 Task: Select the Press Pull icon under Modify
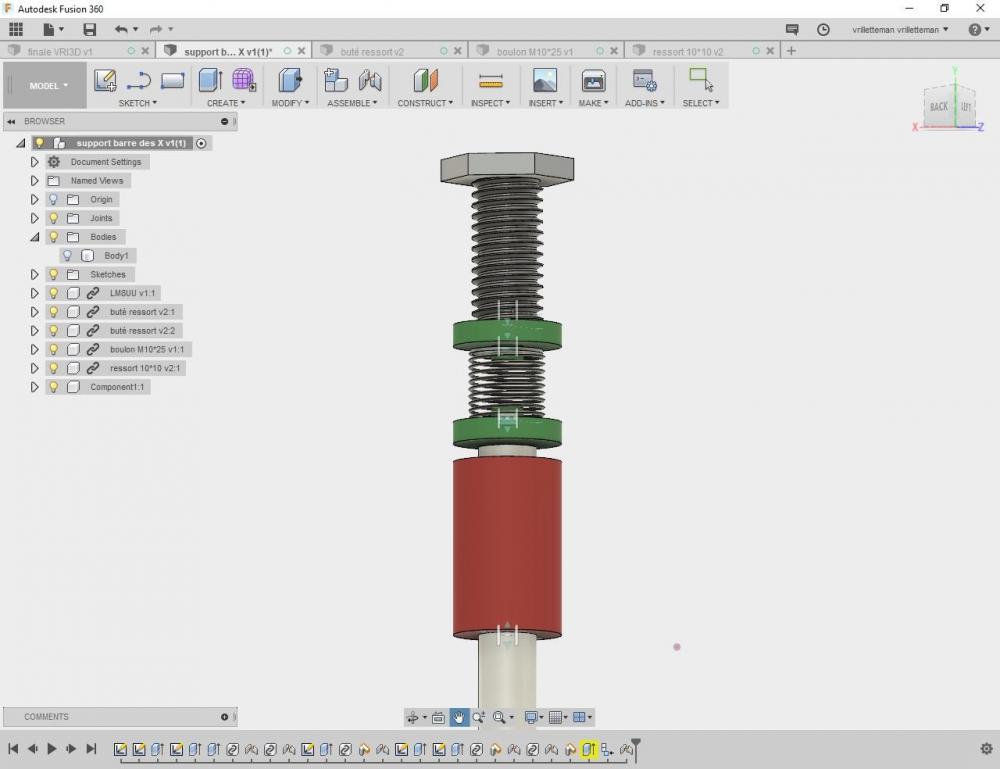(290, 81)
